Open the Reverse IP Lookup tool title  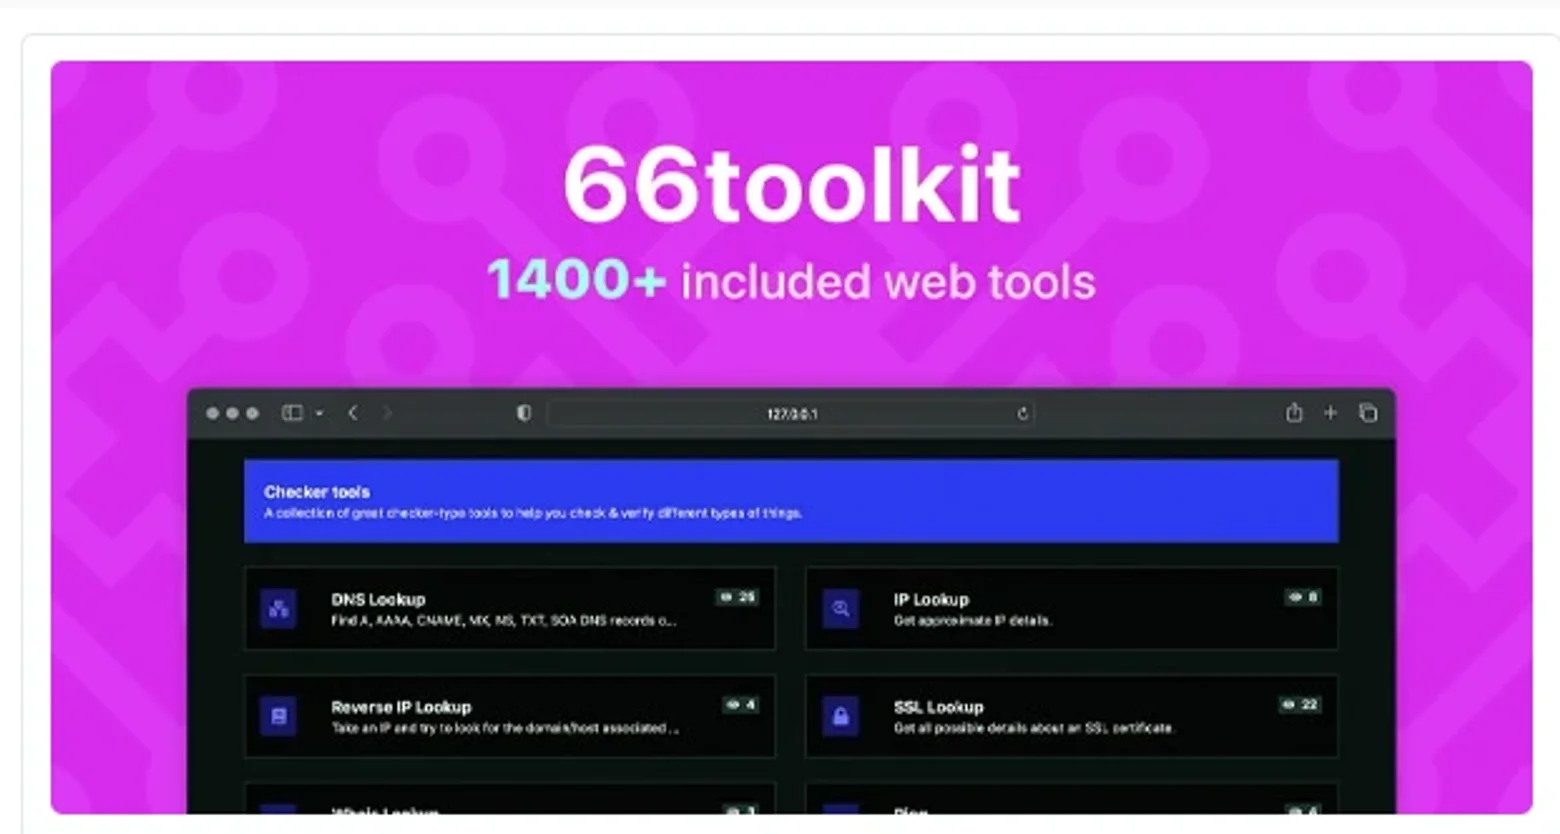coord(401,707)
